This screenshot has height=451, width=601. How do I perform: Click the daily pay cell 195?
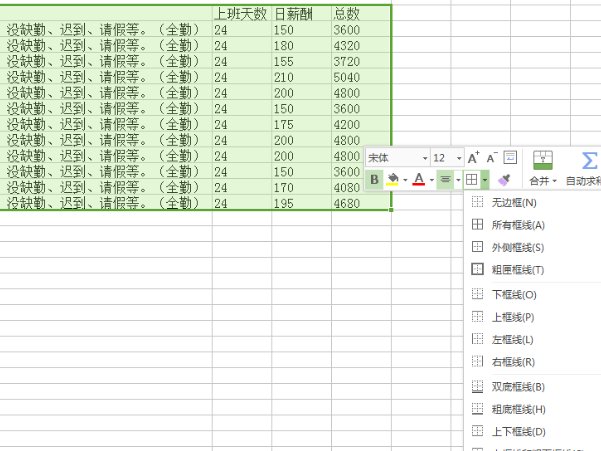click(301, 203)
